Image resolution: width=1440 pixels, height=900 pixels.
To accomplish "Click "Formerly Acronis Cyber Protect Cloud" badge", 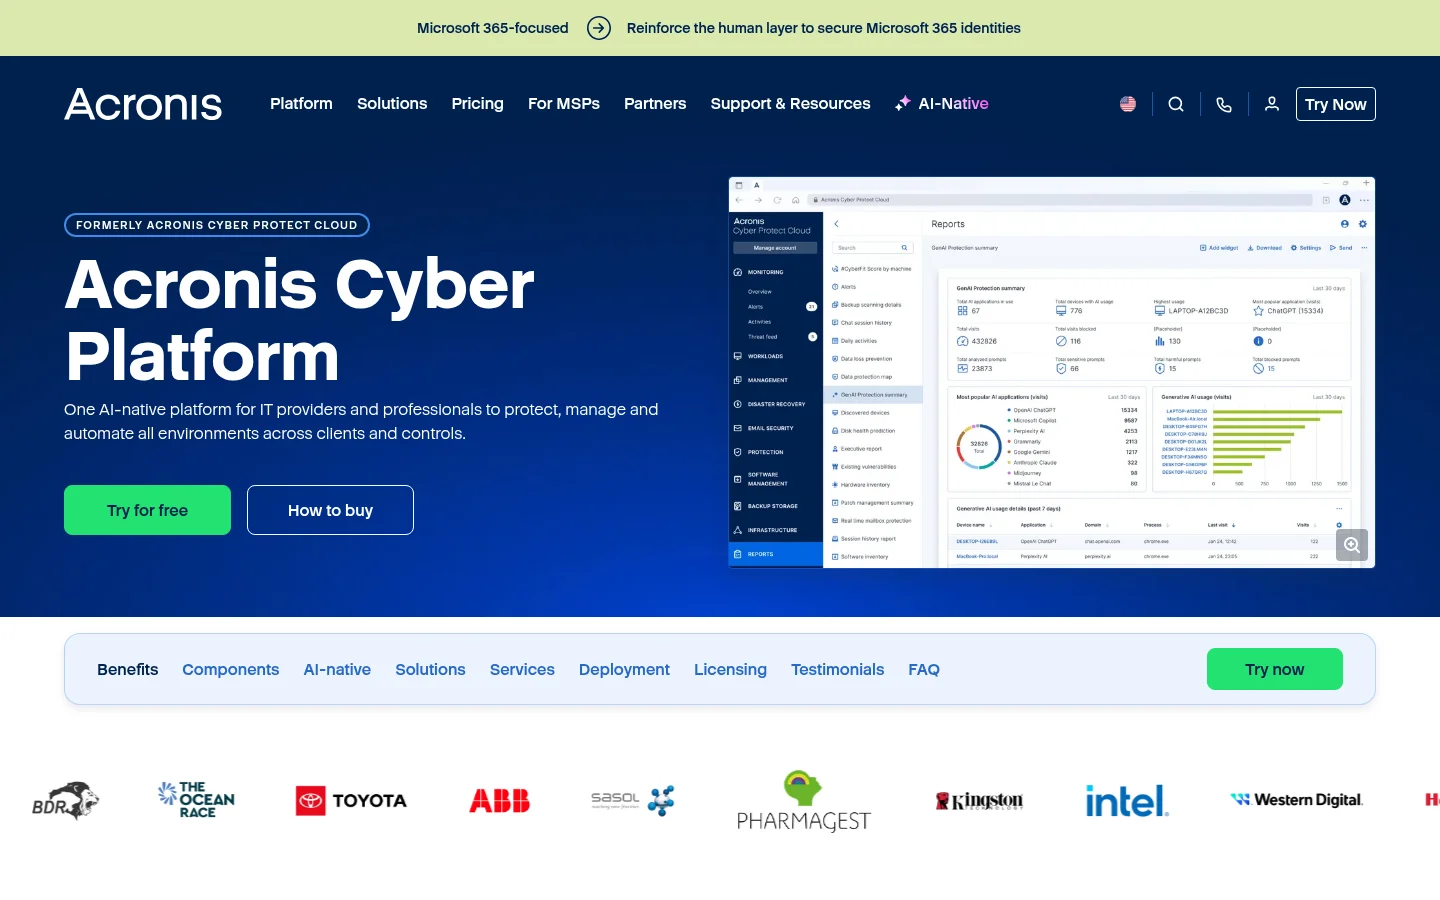I will pos(217,225).
